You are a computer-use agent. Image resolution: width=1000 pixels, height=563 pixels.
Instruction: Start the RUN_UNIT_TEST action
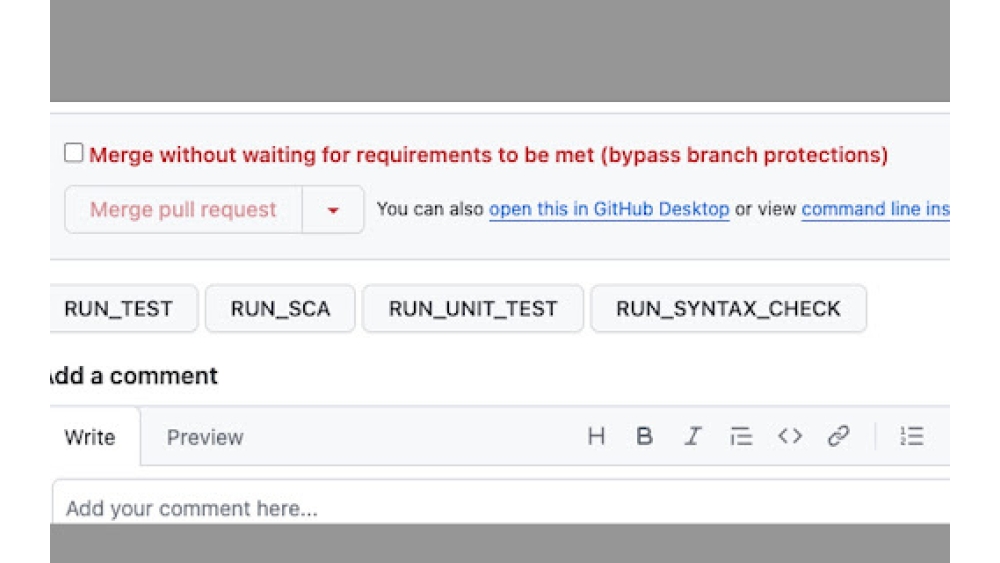tap(472, 309)
